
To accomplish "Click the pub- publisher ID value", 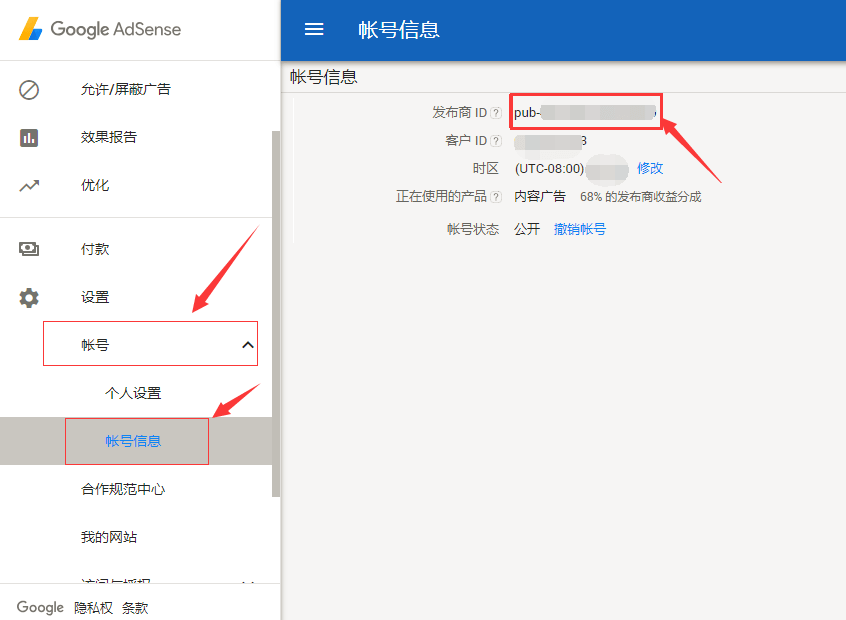I will (585, 113).
